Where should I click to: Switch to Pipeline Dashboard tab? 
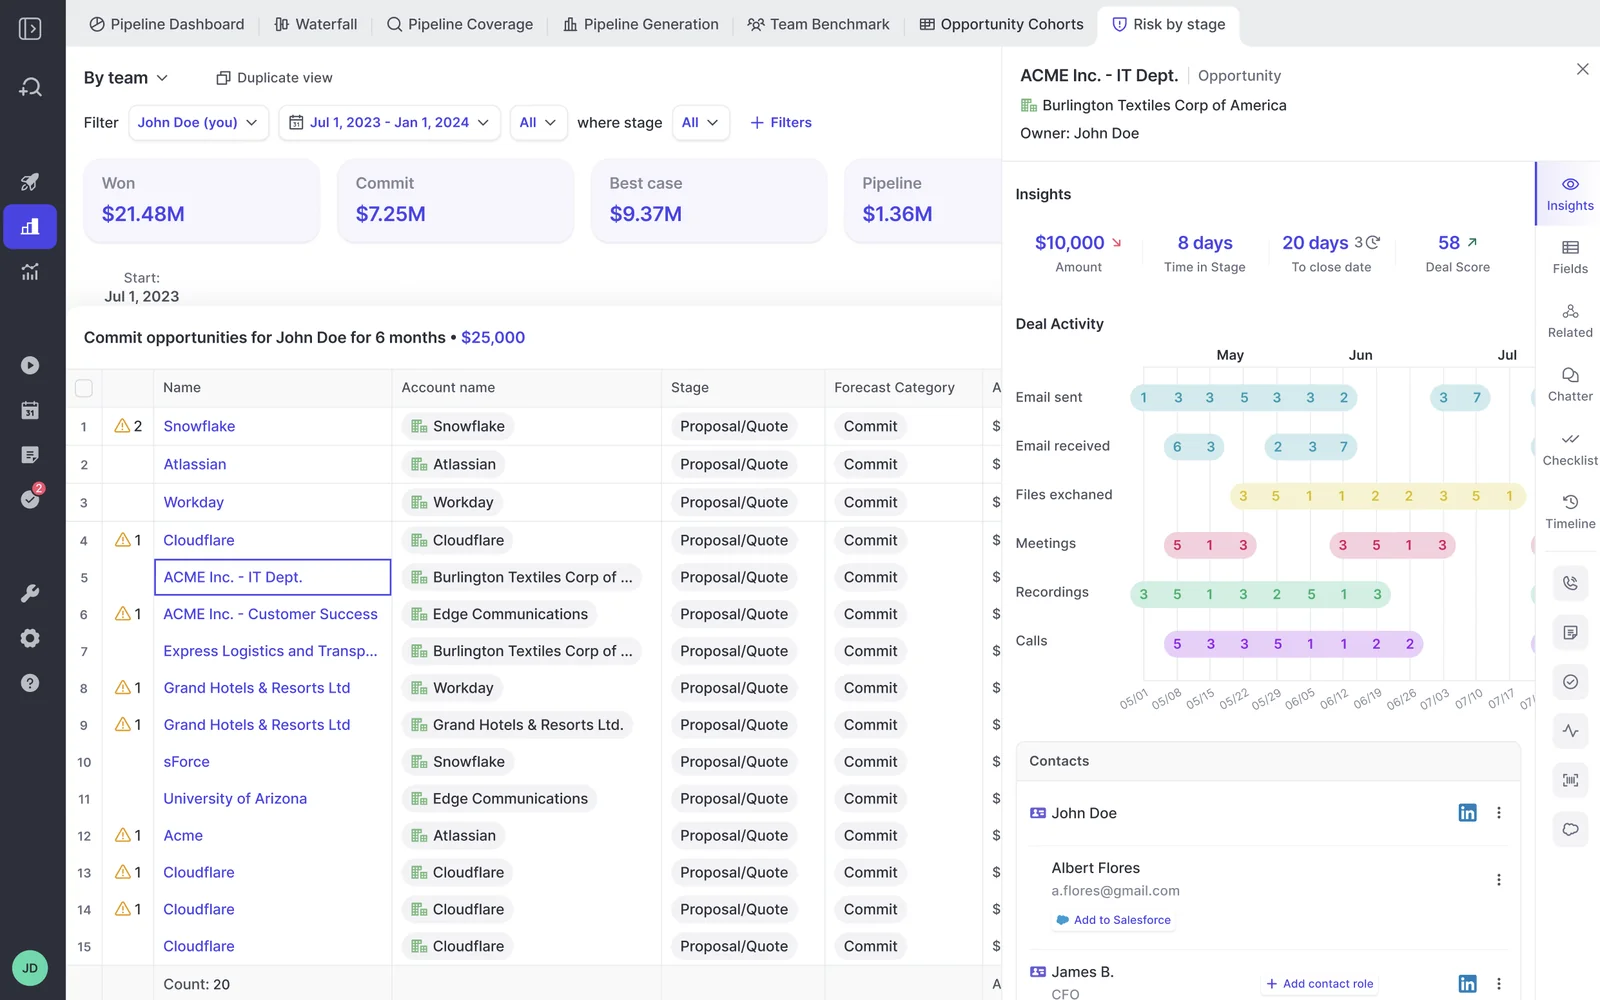click(x=166, y=24)
